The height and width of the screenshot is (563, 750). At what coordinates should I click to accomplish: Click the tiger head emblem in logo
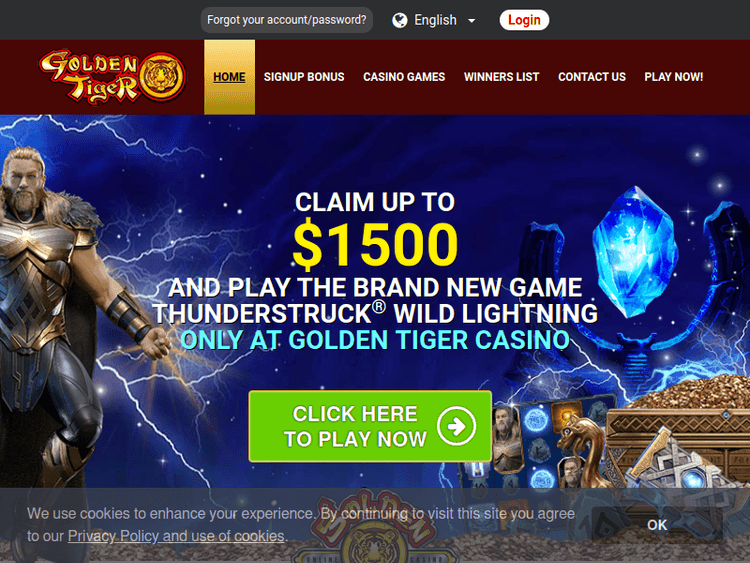(x=163, y=77)
